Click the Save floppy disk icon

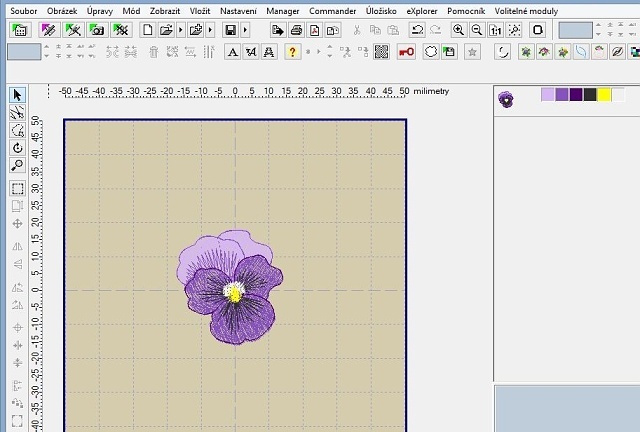231,30
